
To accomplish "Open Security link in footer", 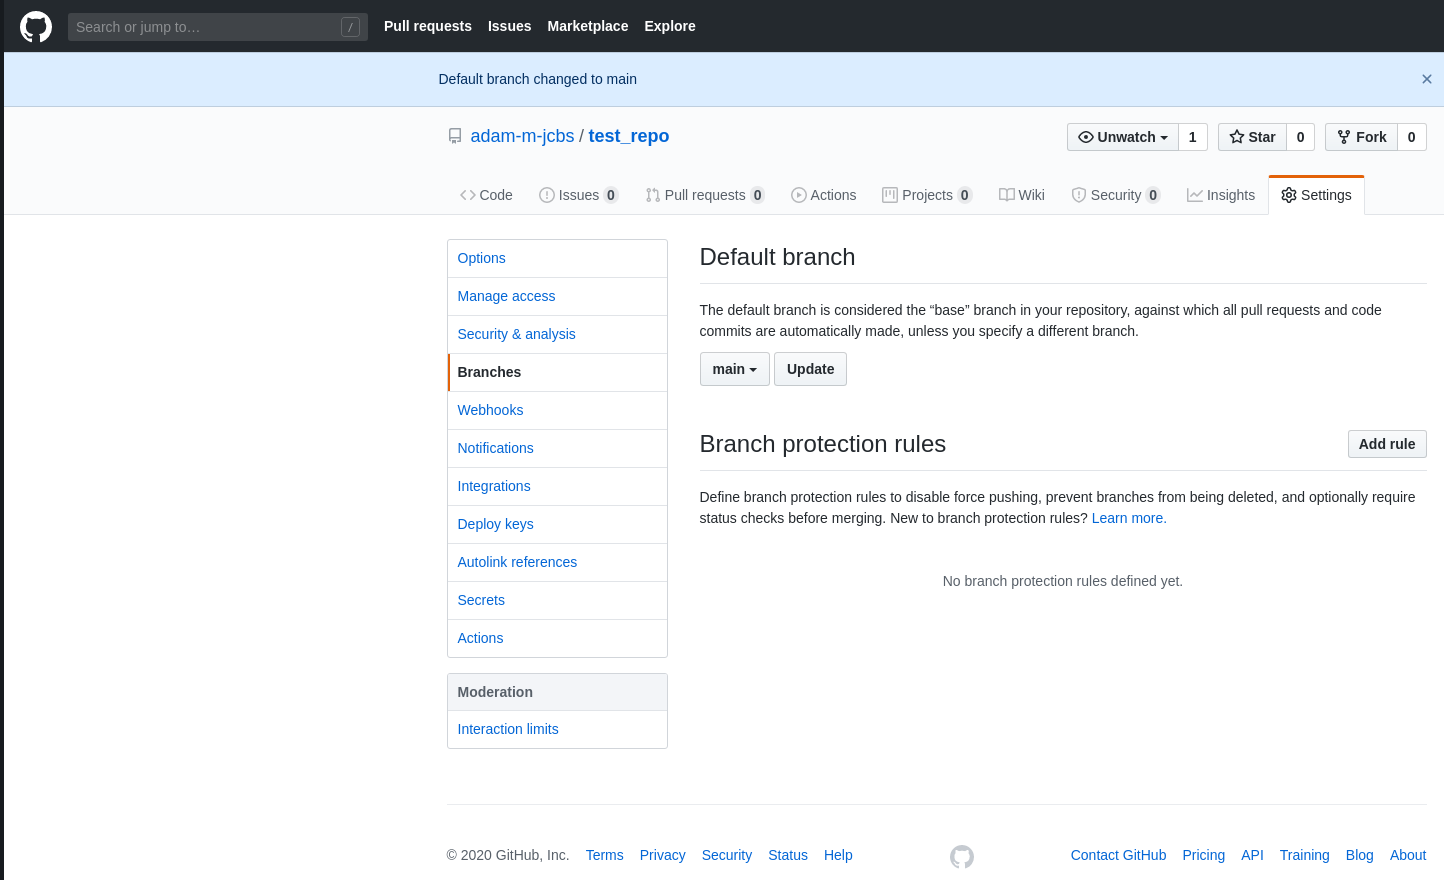I will 727,855.
